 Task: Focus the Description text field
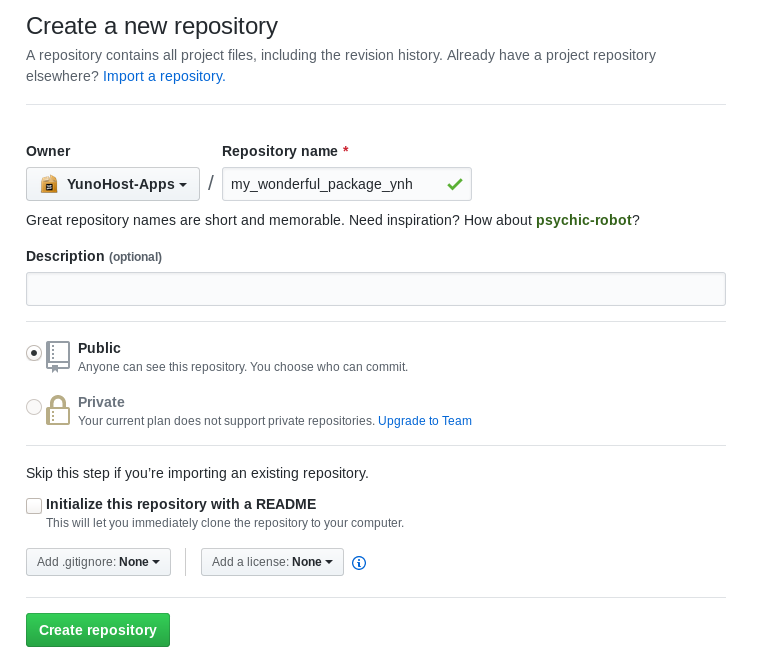[x=376, y=289]
